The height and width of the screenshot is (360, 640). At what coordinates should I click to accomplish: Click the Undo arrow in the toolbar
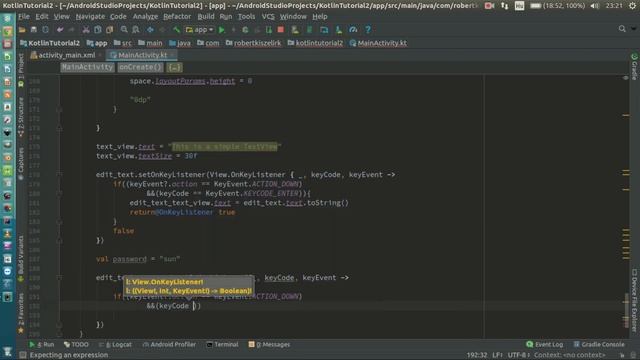tap(60, 30)
